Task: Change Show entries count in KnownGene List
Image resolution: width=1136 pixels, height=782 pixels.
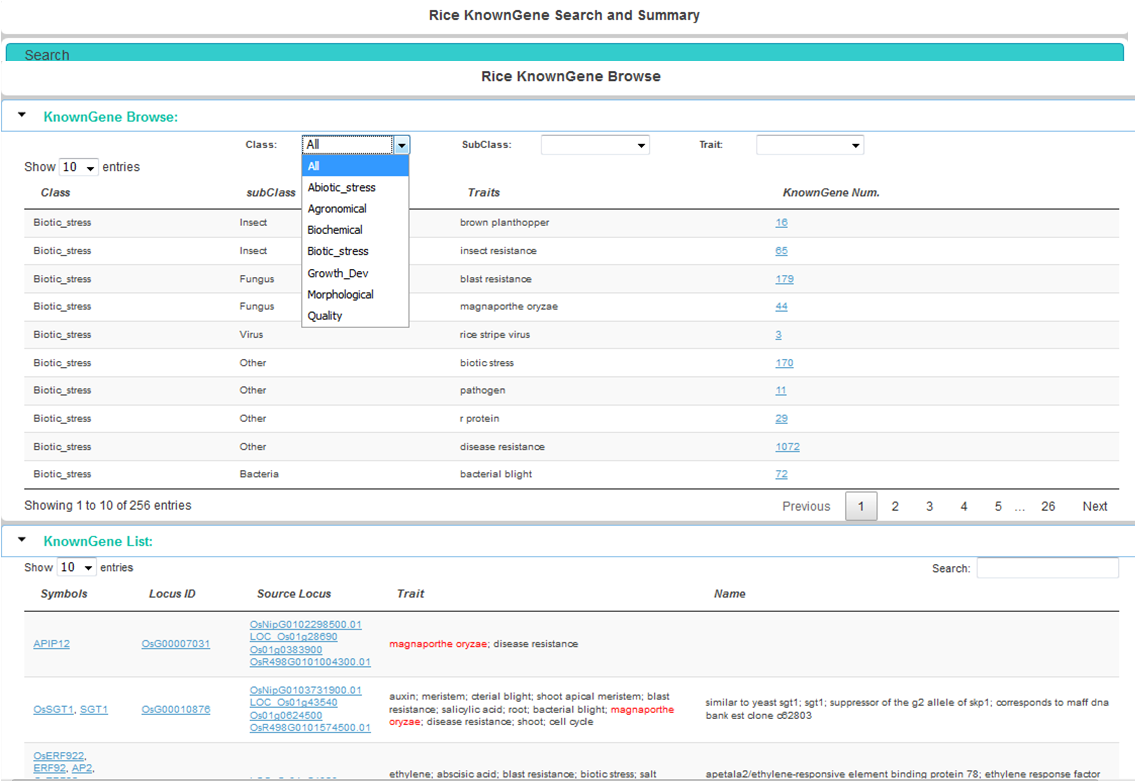Action: 77,567
